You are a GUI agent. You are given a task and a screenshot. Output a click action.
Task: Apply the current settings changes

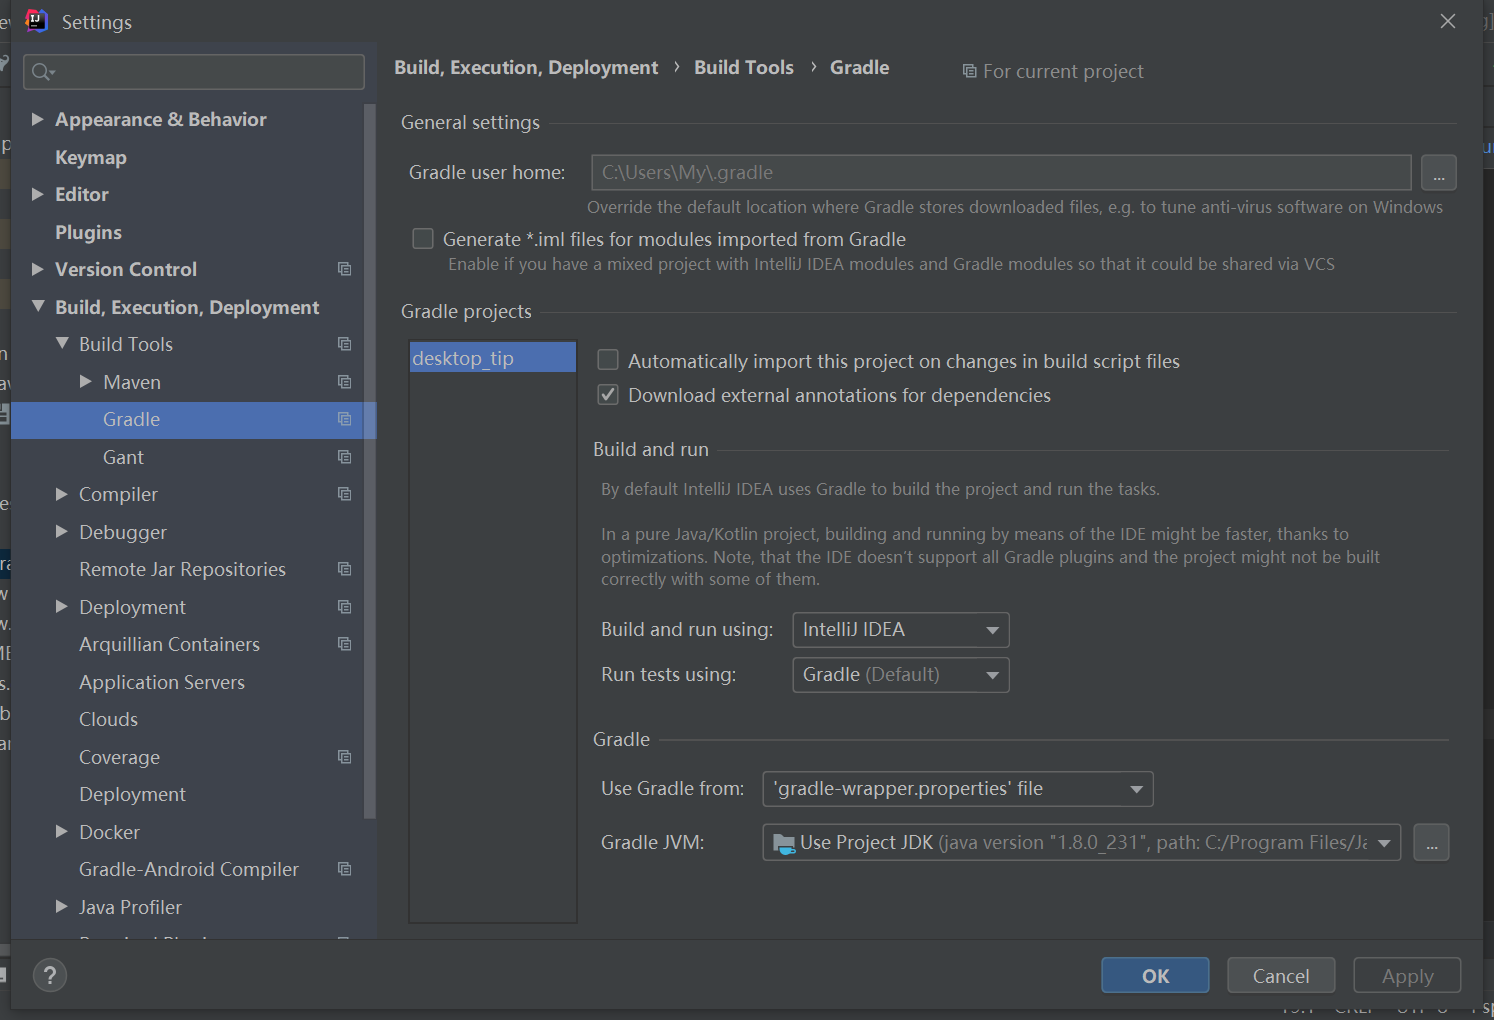1407,975
